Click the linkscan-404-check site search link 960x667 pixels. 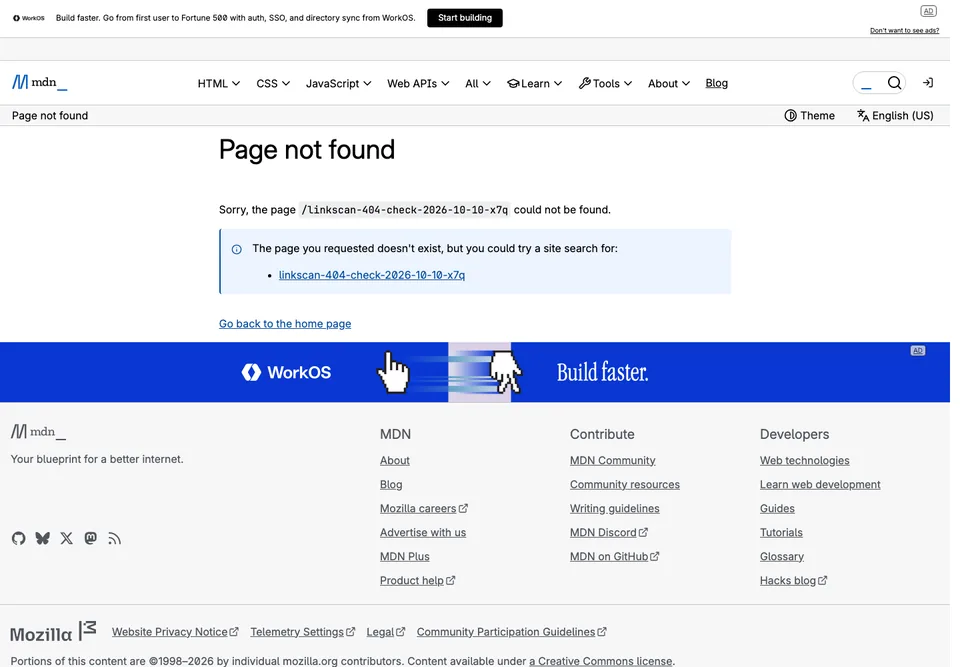coord(372,275)
